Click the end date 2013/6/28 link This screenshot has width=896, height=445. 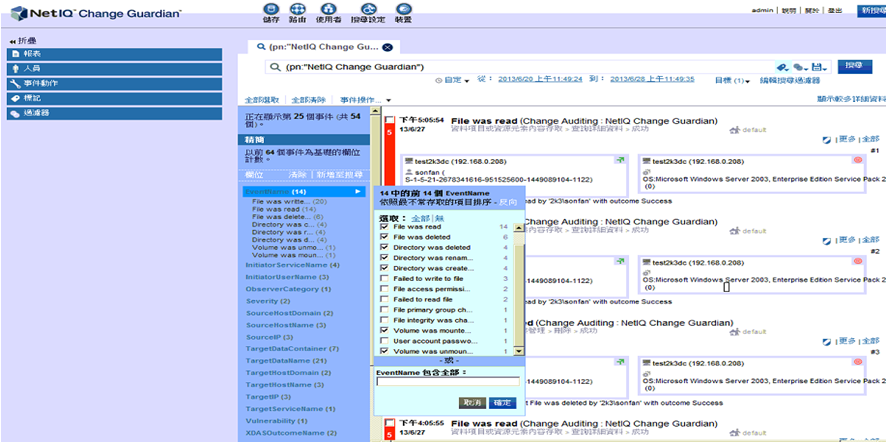653,79
